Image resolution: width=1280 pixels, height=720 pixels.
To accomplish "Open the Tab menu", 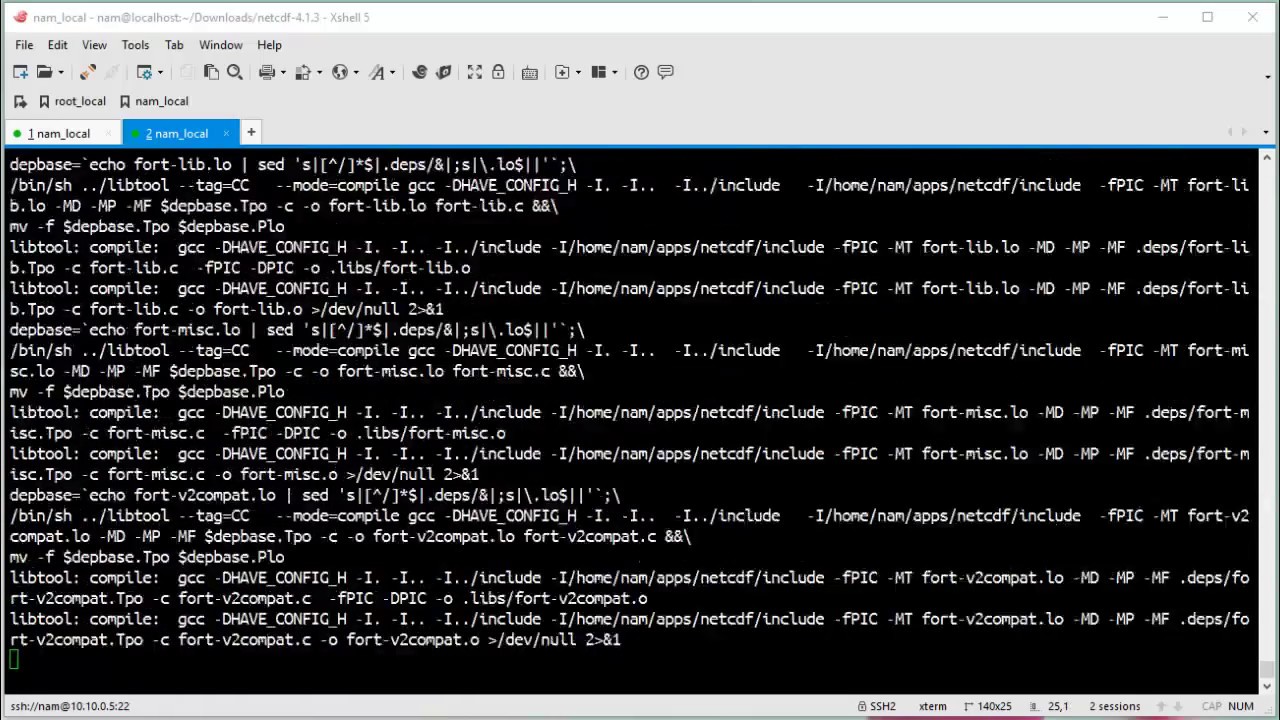I will [x=174, y=45].
